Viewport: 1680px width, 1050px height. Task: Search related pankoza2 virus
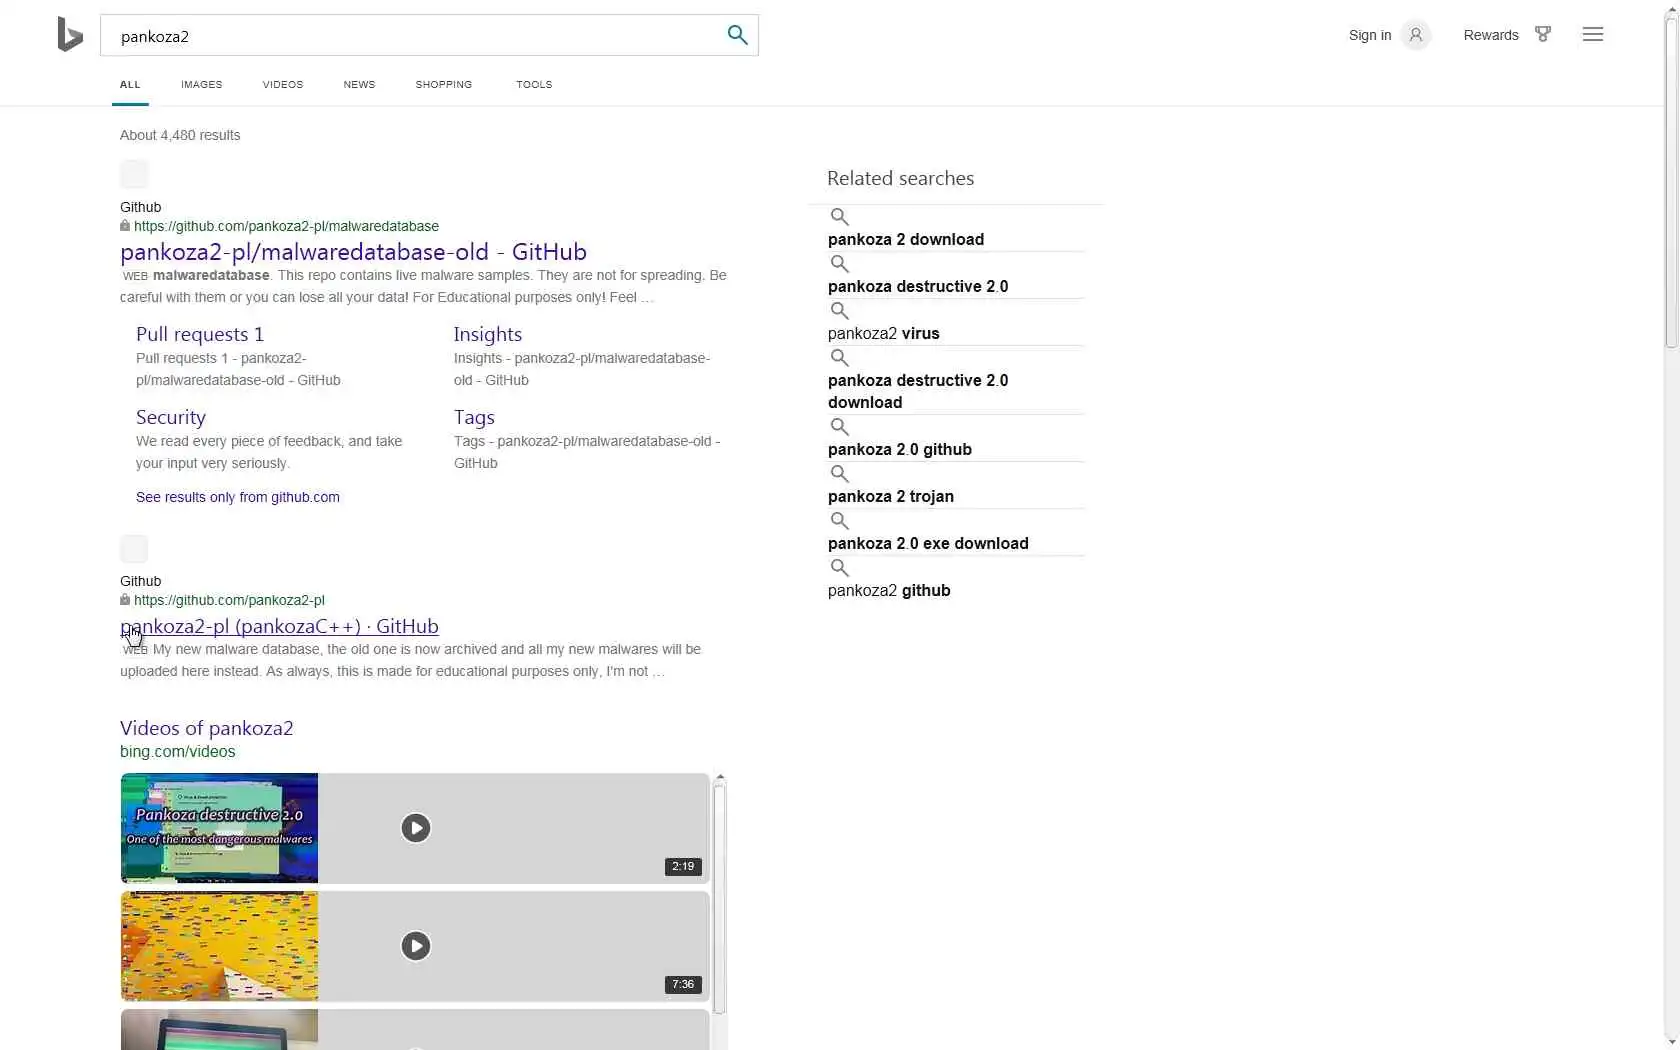[883, 333]
